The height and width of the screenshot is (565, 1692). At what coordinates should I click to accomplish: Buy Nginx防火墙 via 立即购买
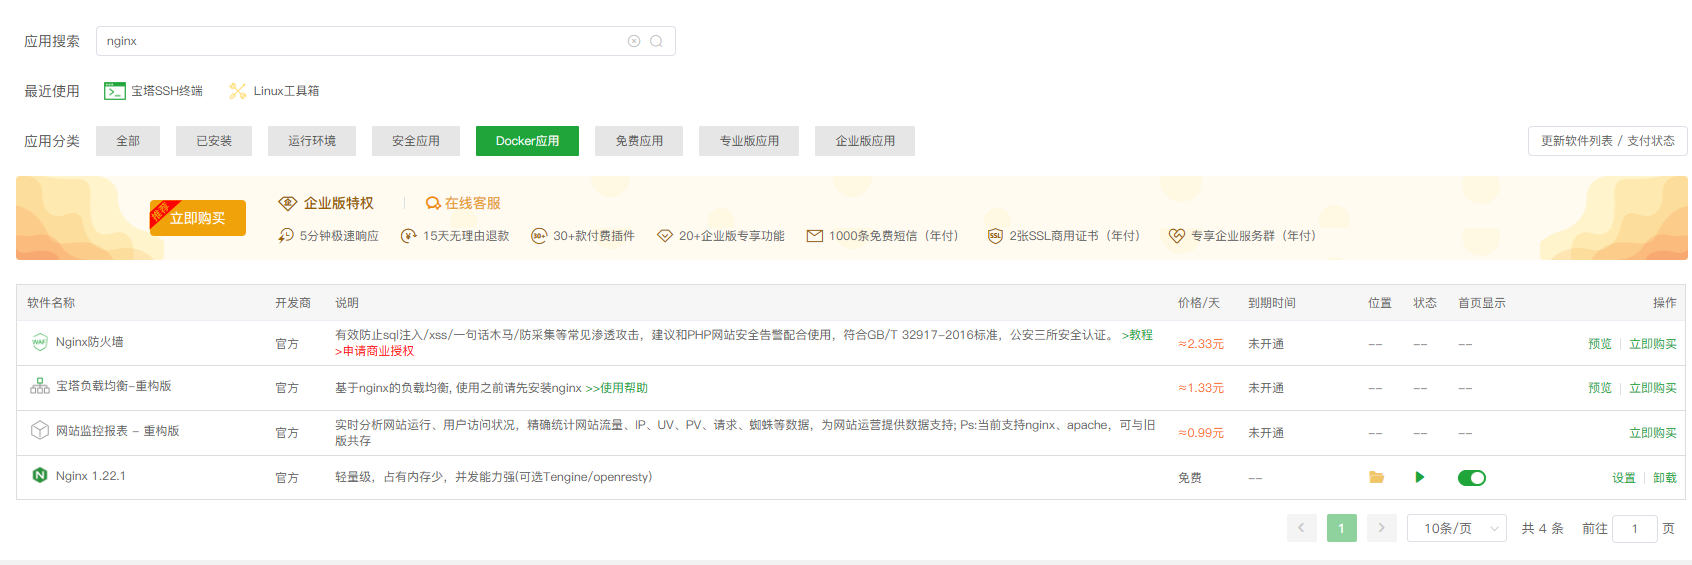(x=1653, y=344)
